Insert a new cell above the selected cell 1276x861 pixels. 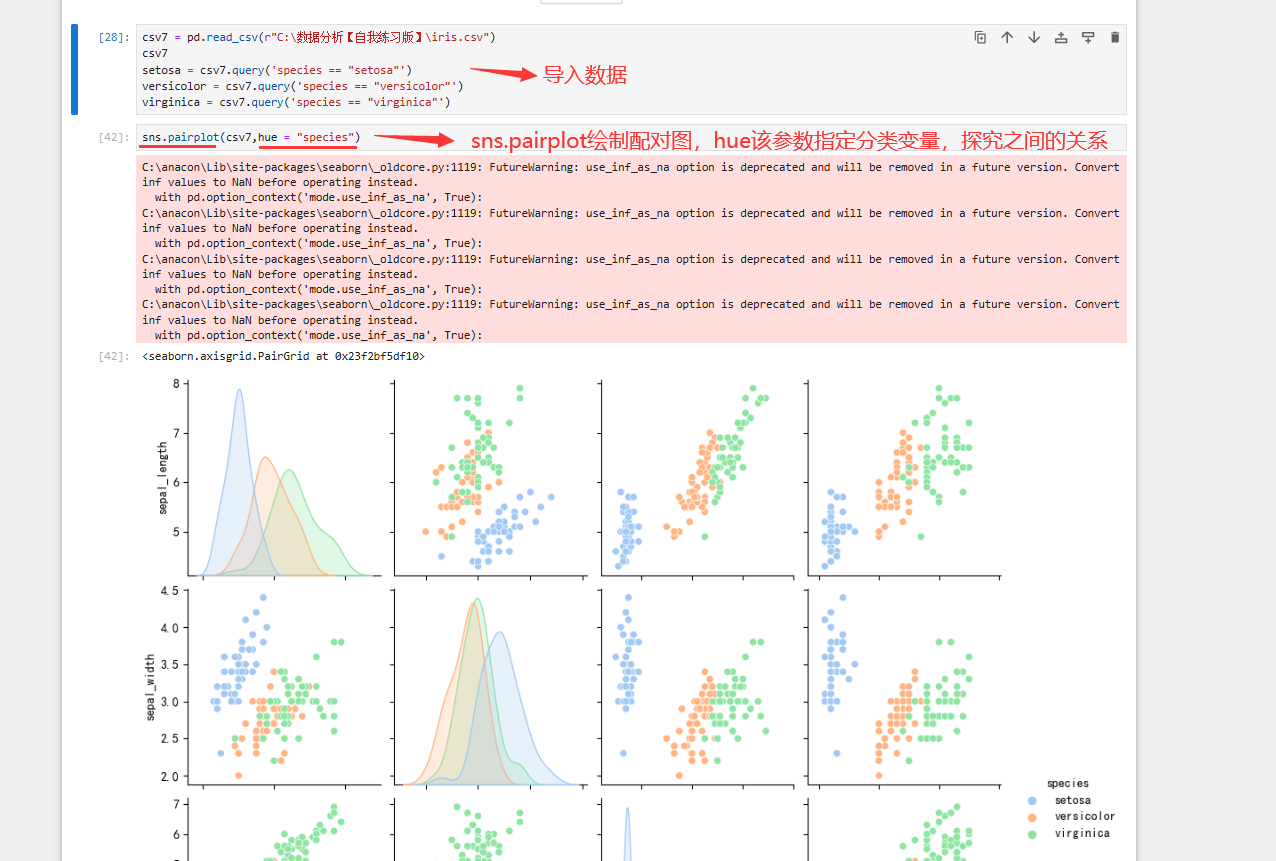[x=1061, y=37]
